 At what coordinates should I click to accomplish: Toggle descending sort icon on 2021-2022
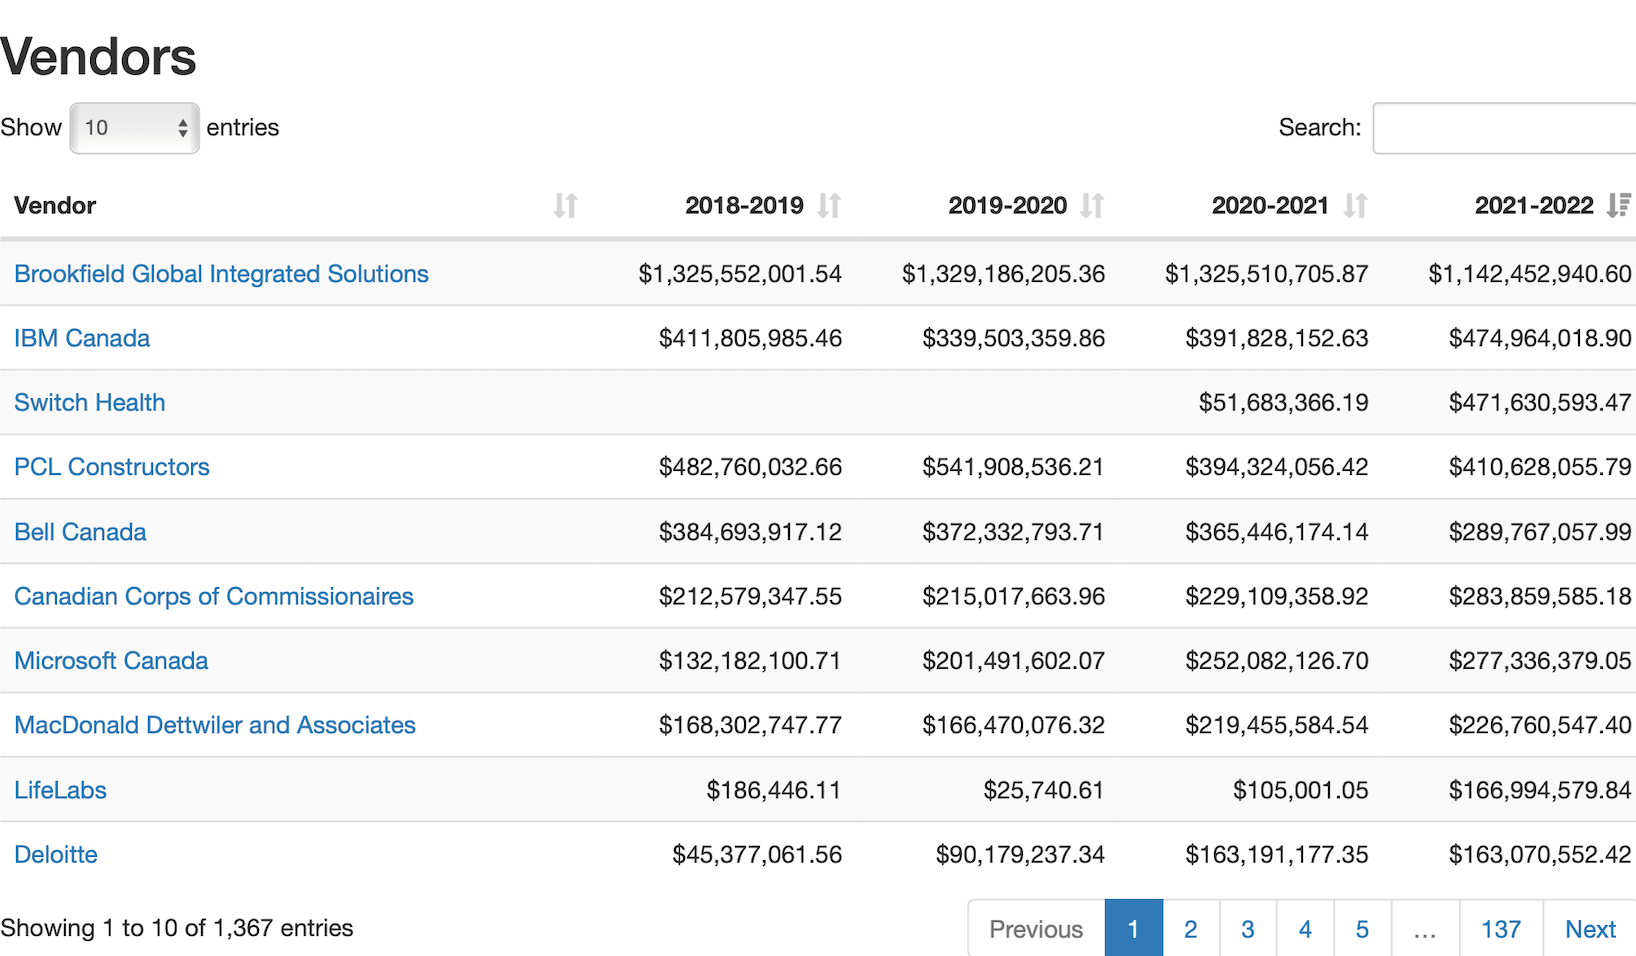pyautogui.click(x=1618, y=205)
